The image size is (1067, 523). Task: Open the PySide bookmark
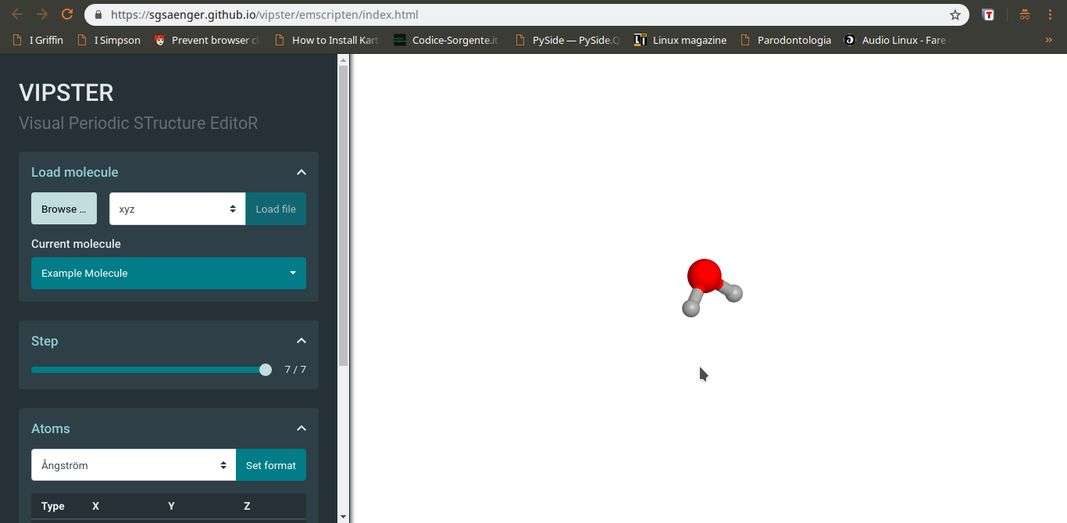(x=568, y=40)
